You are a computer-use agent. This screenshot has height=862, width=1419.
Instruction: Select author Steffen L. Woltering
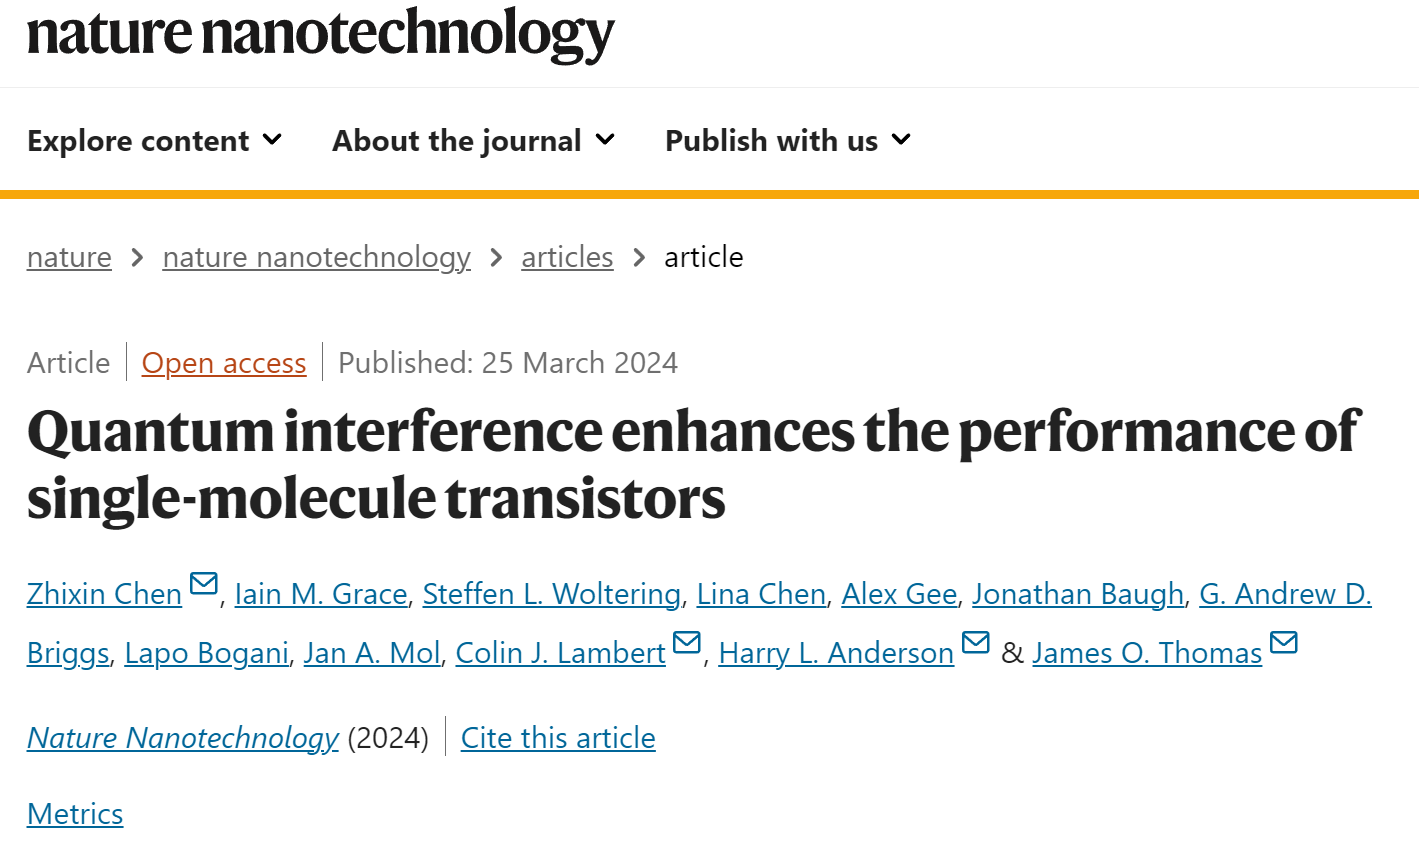[x=552, y=594]
